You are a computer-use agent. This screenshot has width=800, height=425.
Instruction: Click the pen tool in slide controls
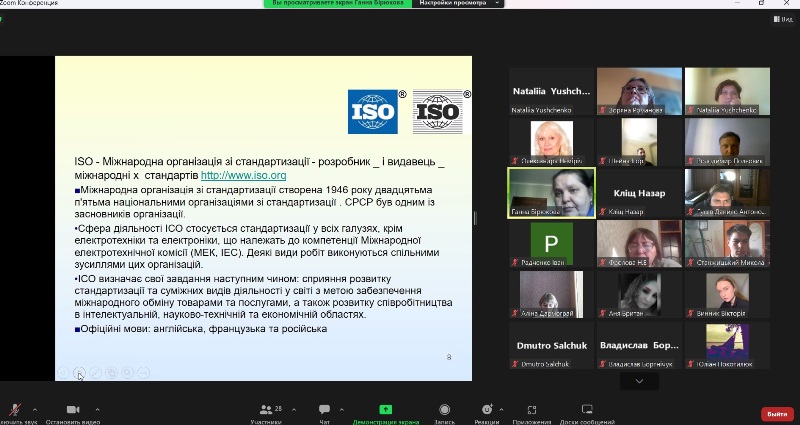(x=95, y=373)
